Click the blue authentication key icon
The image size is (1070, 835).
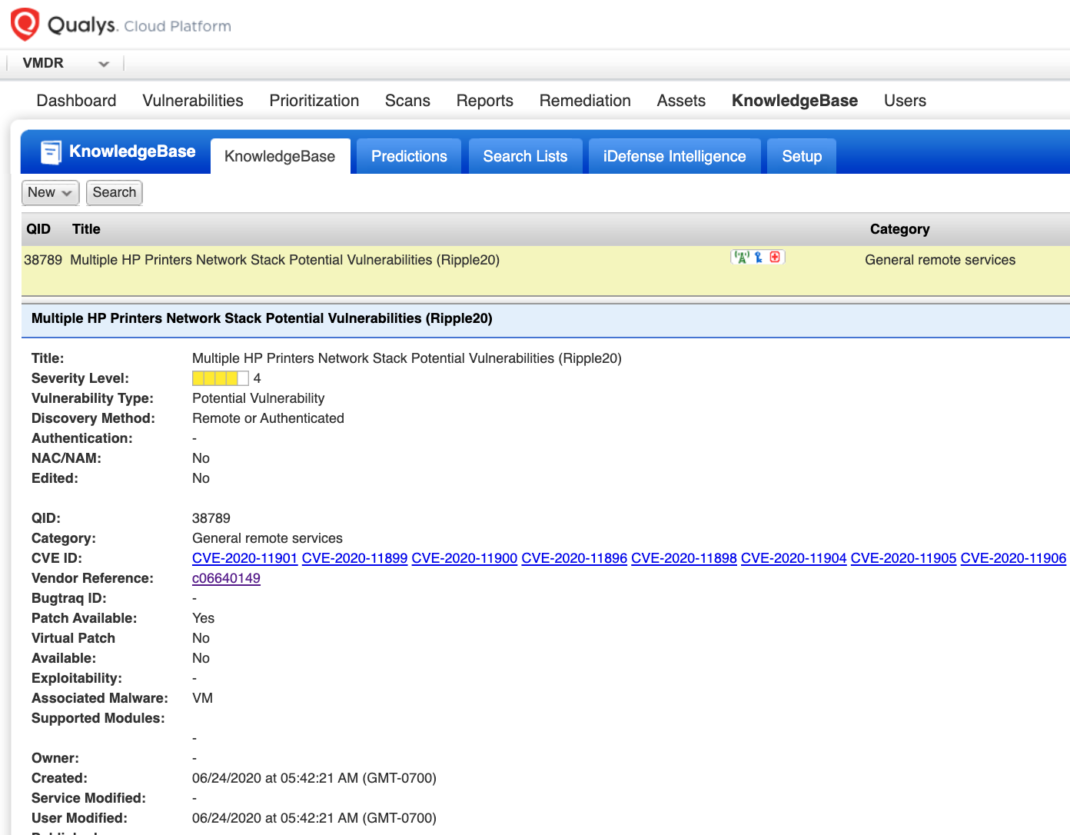click(759, 258)
